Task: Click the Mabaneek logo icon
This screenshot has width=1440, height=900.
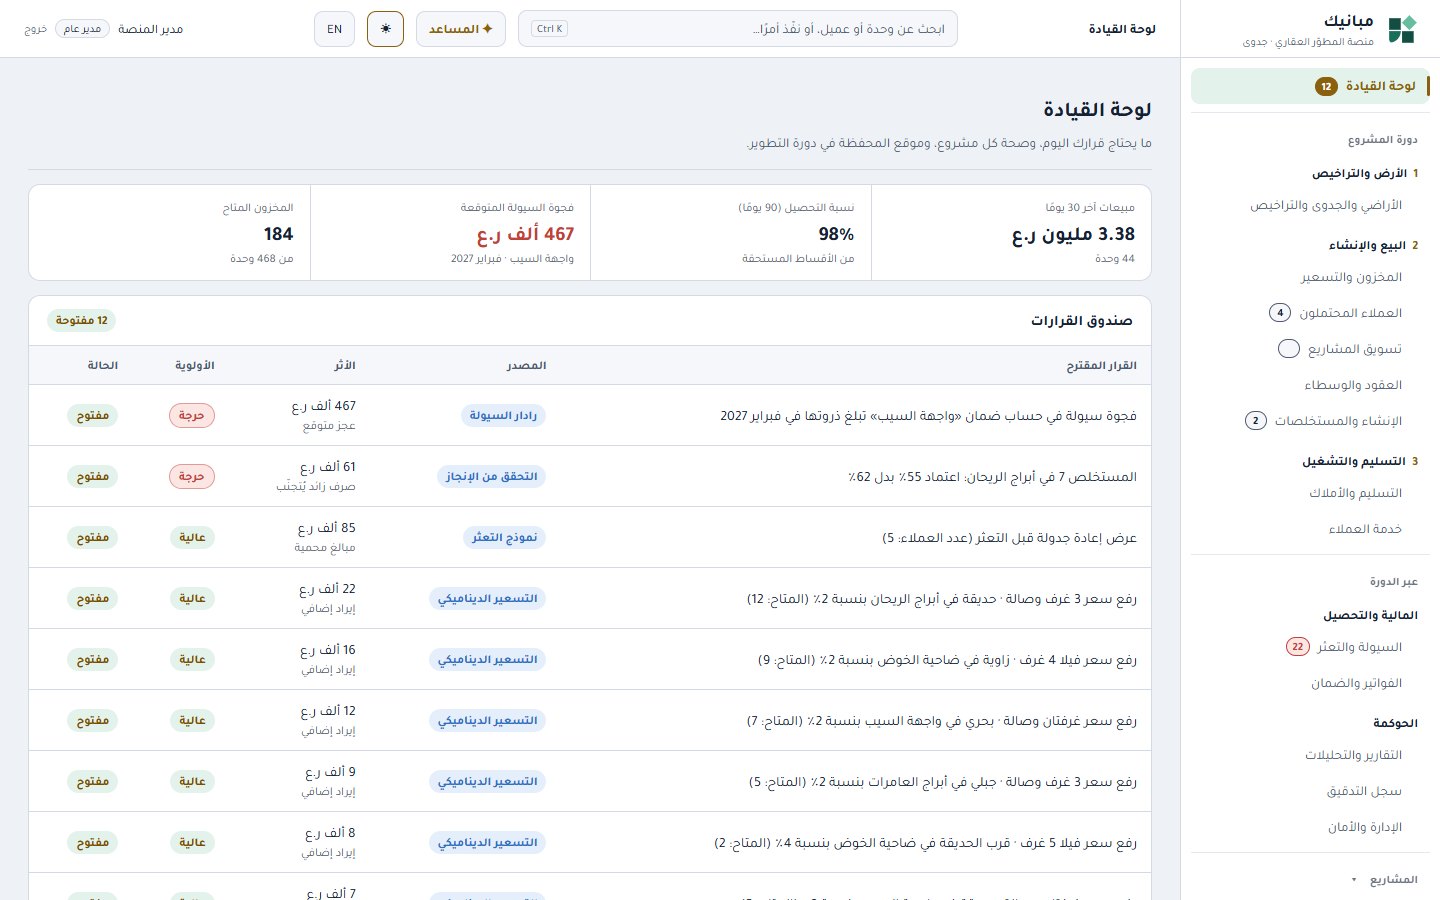Action: coord(1402,29)
